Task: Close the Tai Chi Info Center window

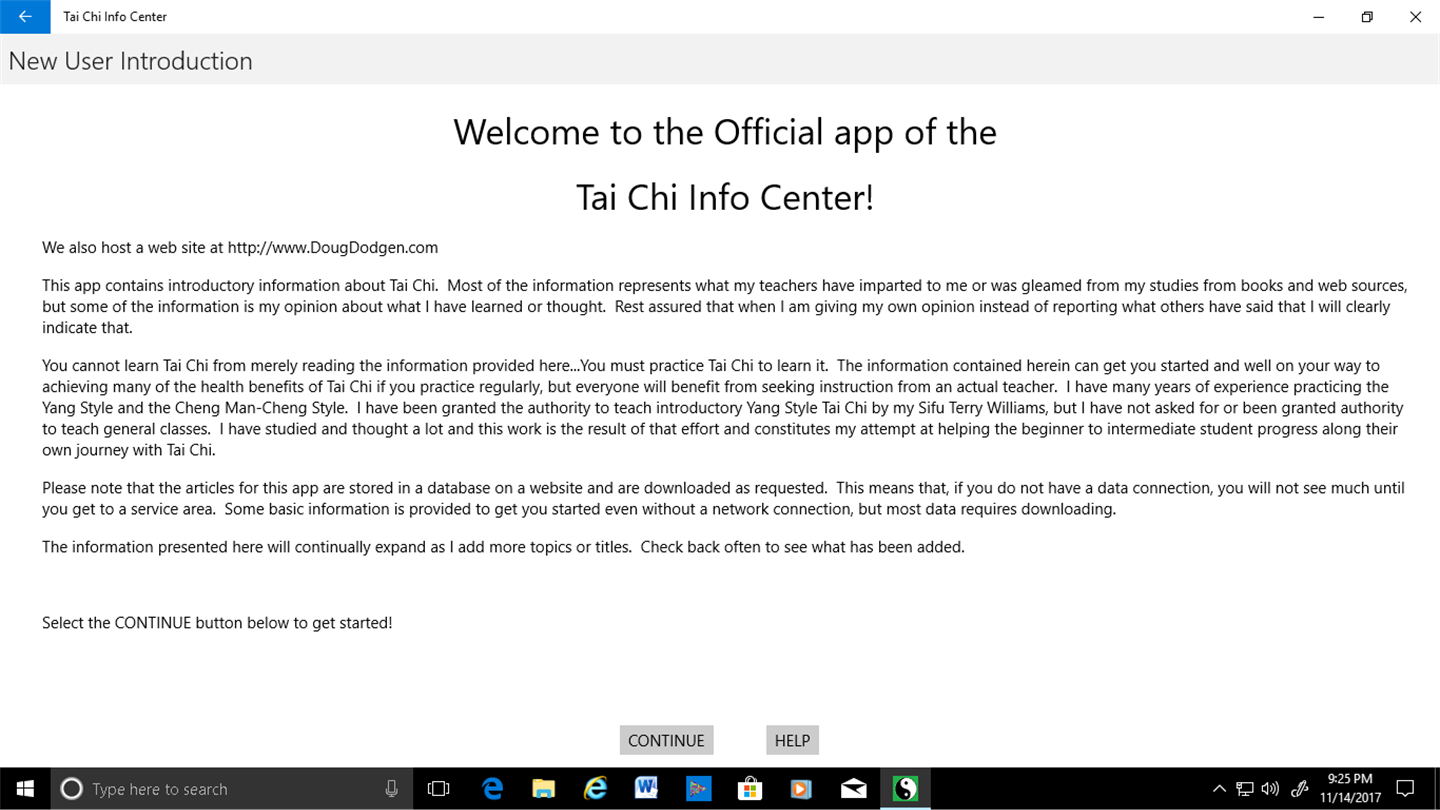Action: click(x=1415, y=16)
